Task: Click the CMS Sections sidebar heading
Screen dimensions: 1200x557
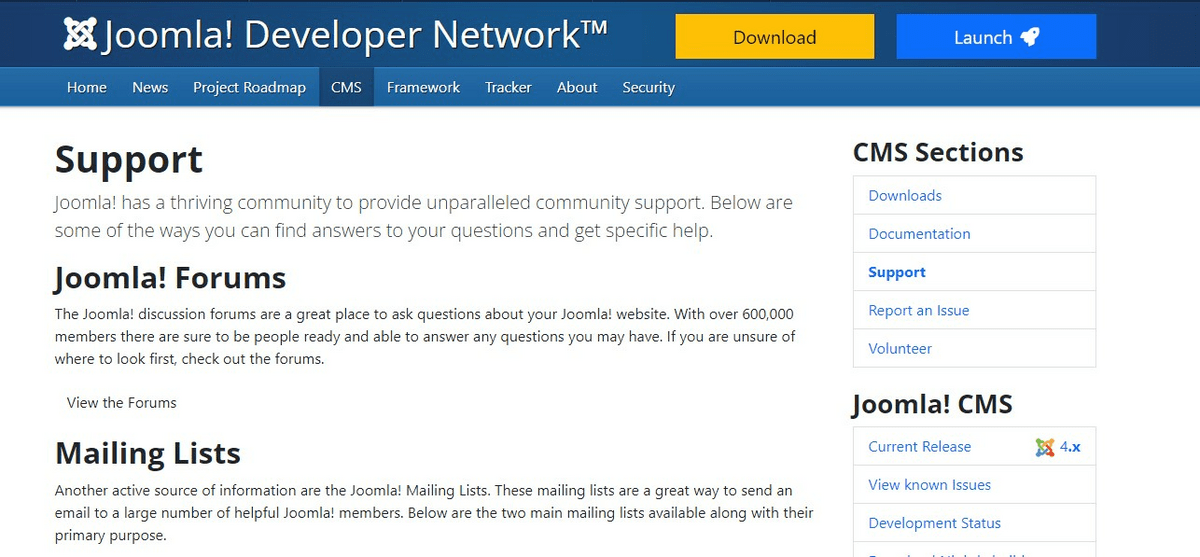Action: (x=938, y=152)
